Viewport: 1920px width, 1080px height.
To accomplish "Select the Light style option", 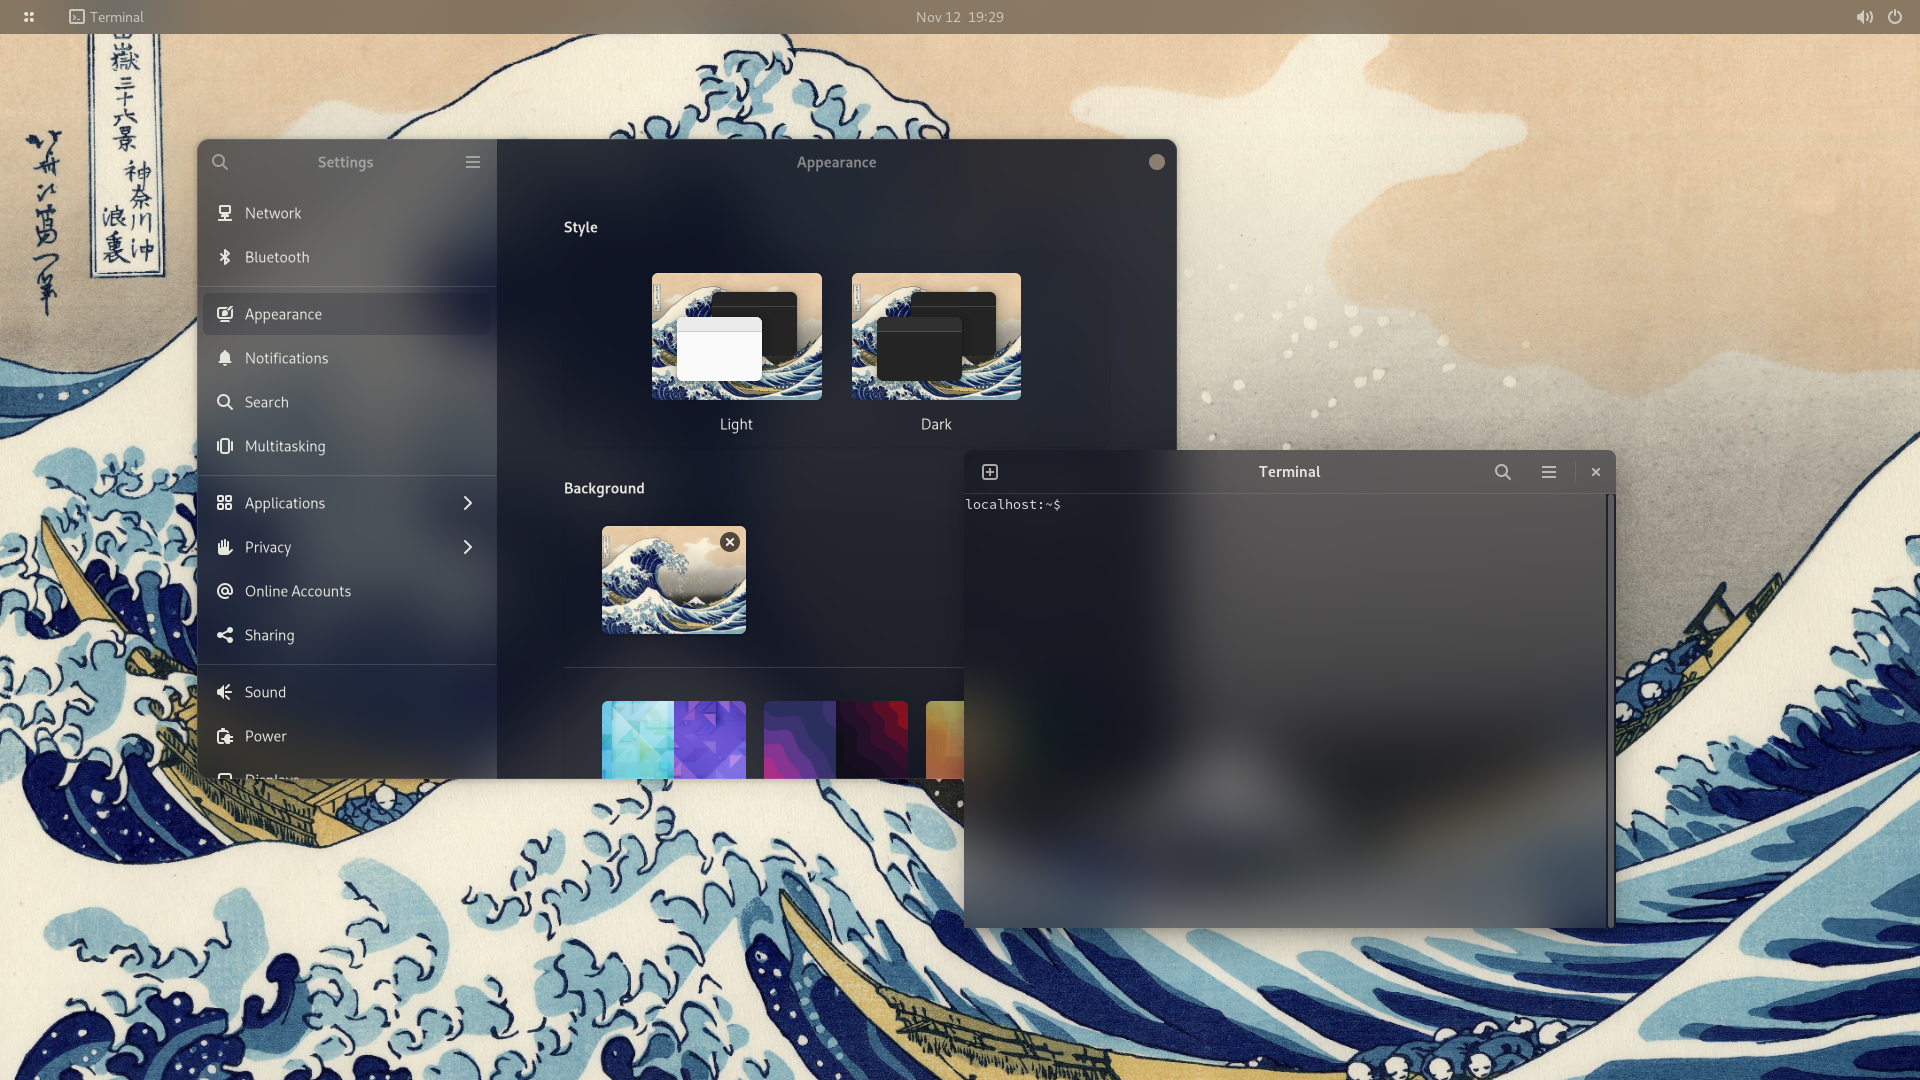I will 737,352.
